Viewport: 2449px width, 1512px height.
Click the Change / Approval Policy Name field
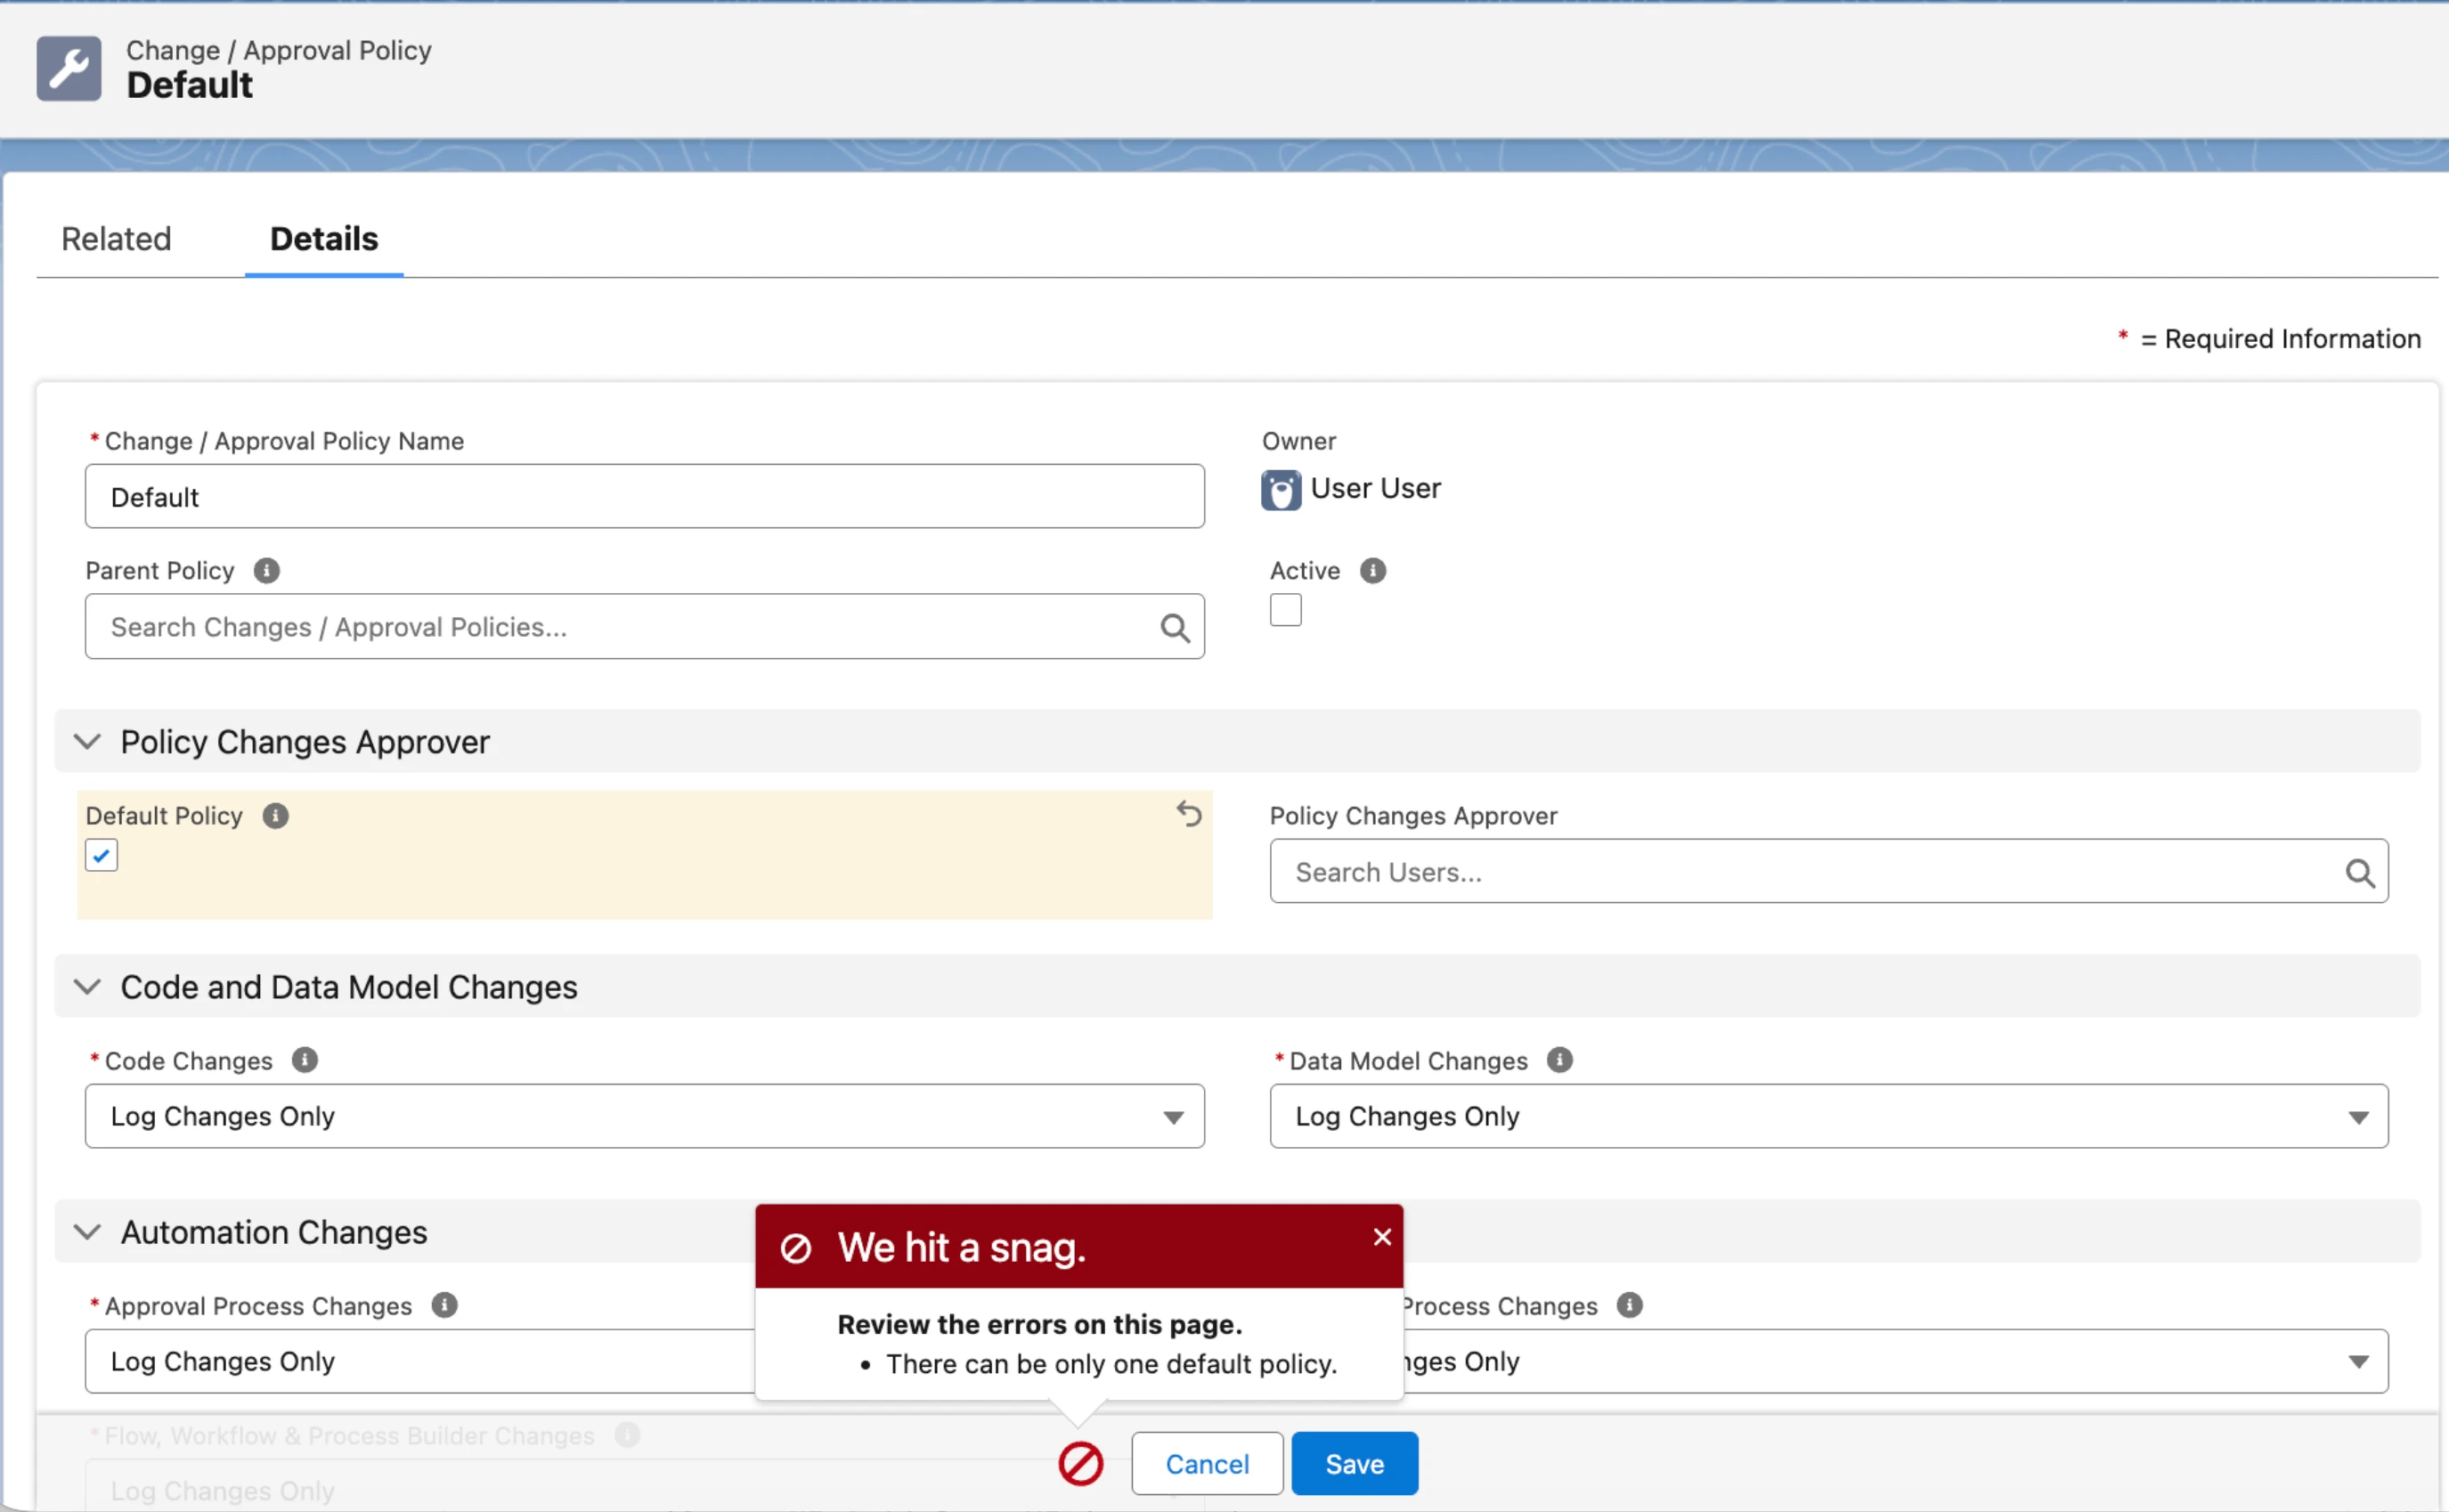pos(645,497)
